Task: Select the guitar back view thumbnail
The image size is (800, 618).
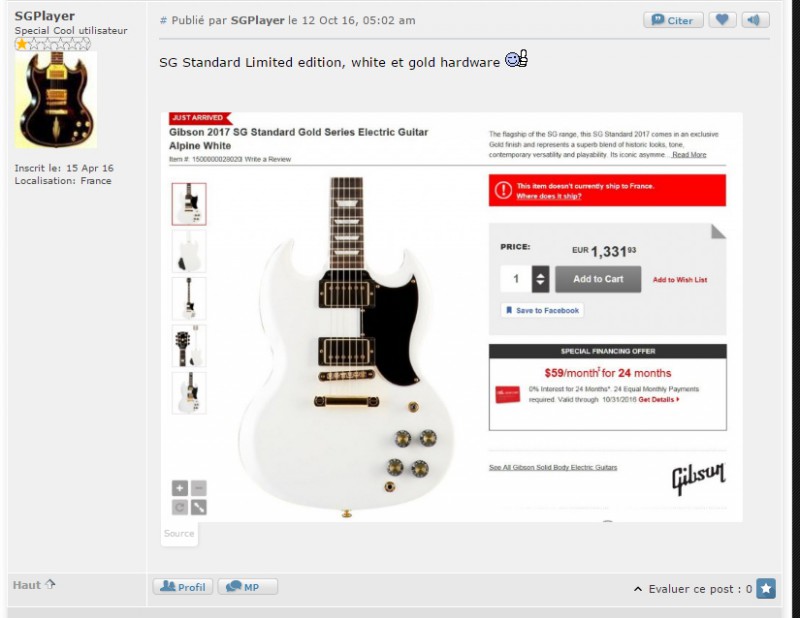Action: pyautogui.click(x=189, y=251)
